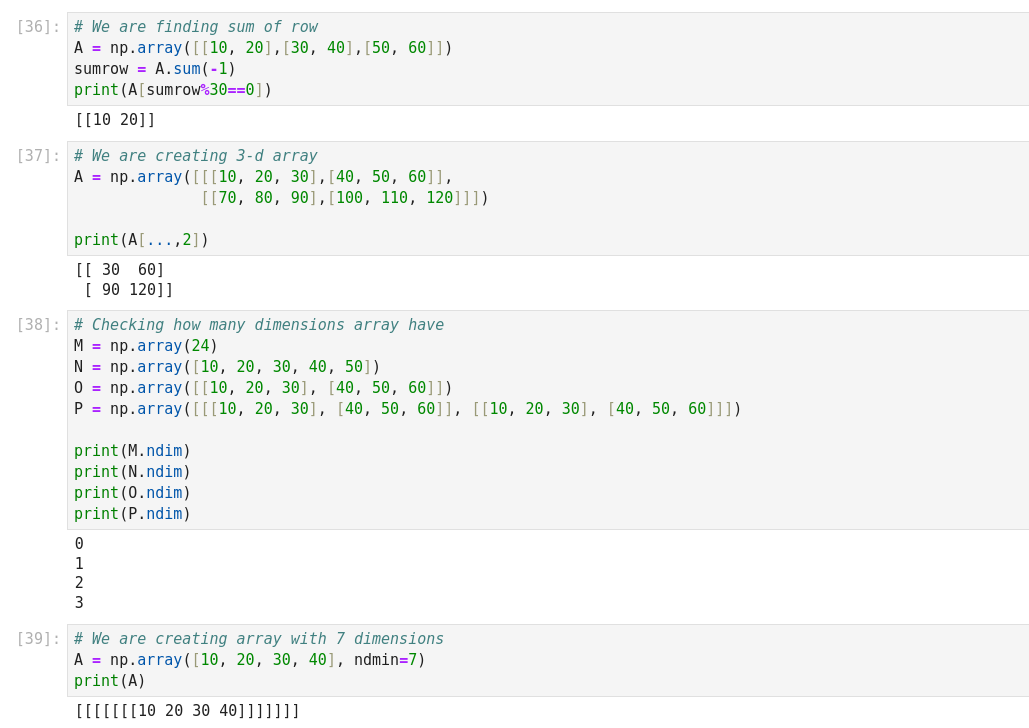Click the '[ 90 120]]' output row
1029x728 pixels.
pos(128,290)
